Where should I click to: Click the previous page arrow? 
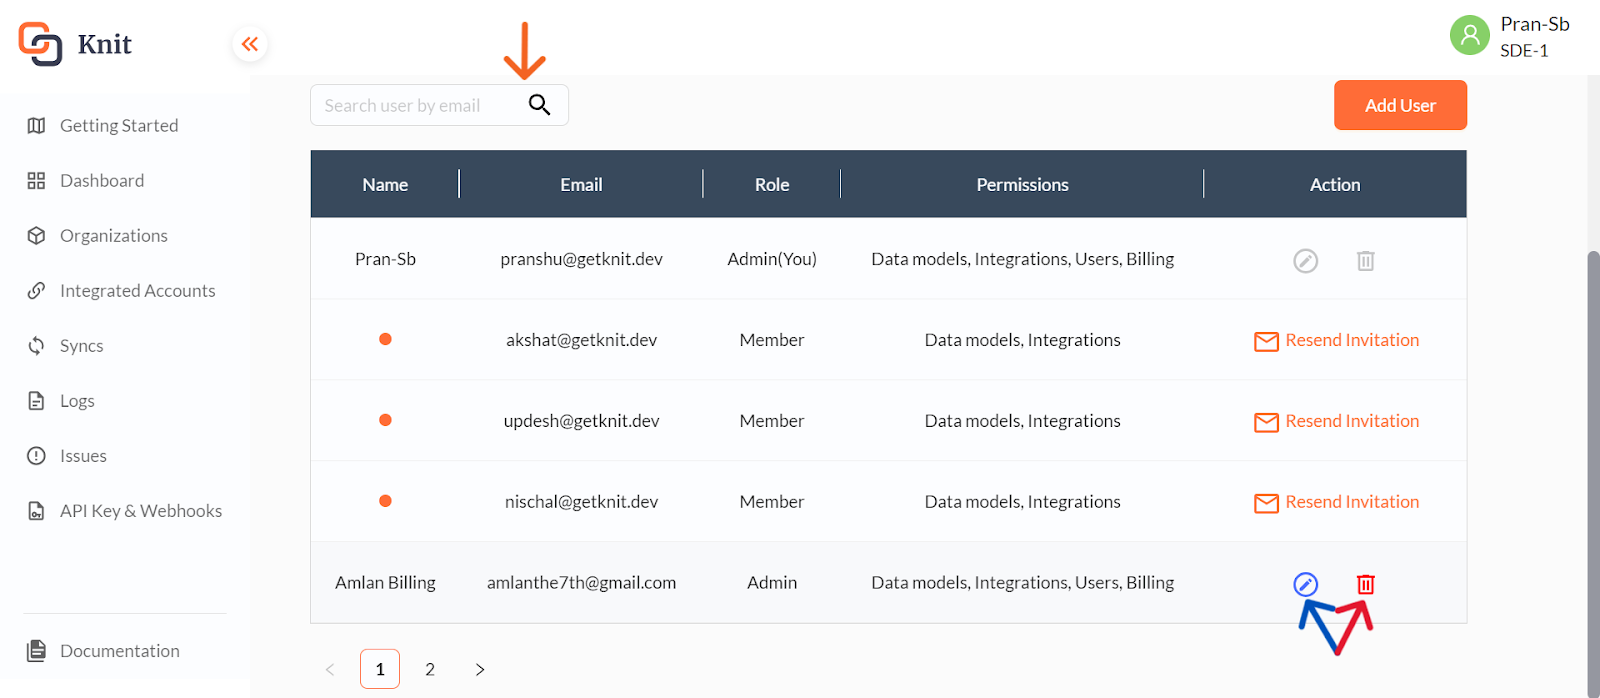click(x=330, y=670)
